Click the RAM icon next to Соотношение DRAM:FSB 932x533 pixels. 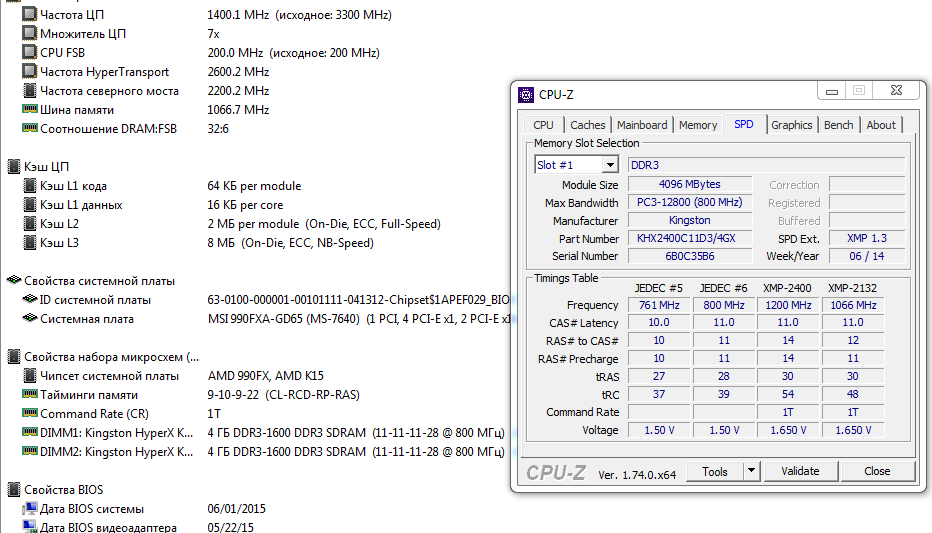pos(29,128)
